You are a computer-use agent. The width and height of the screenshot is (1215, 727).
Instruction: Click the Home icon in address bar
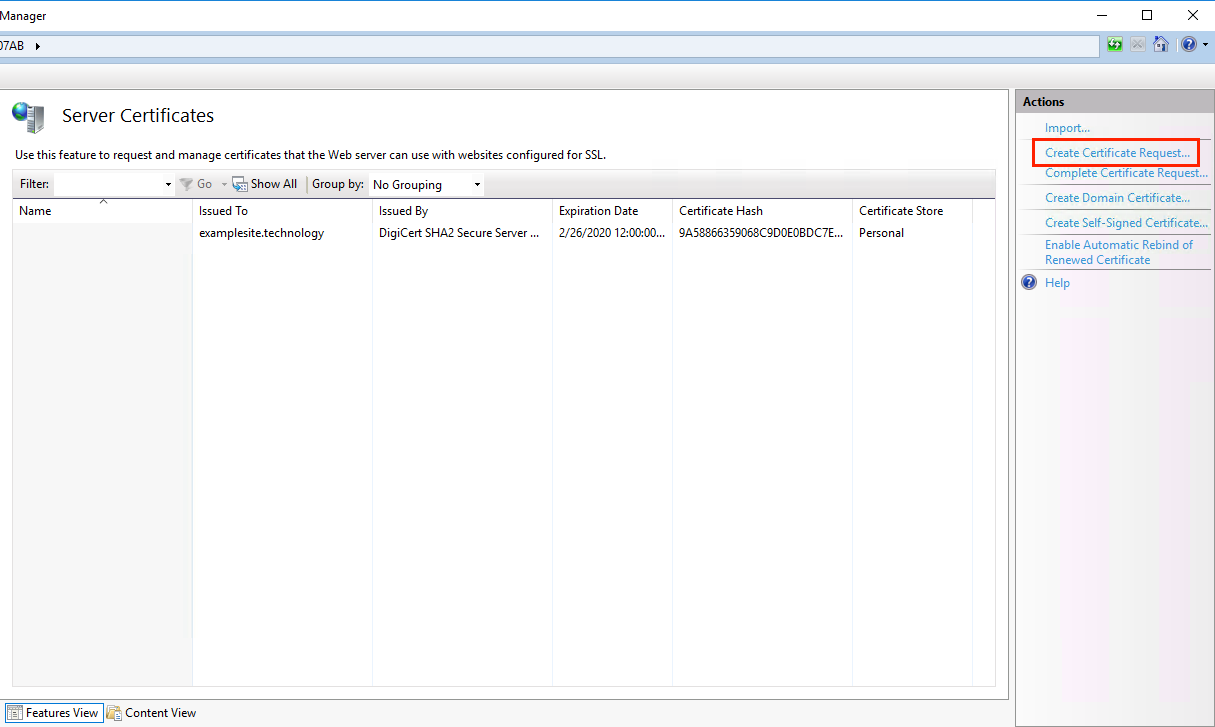(x=1161, y=45)
